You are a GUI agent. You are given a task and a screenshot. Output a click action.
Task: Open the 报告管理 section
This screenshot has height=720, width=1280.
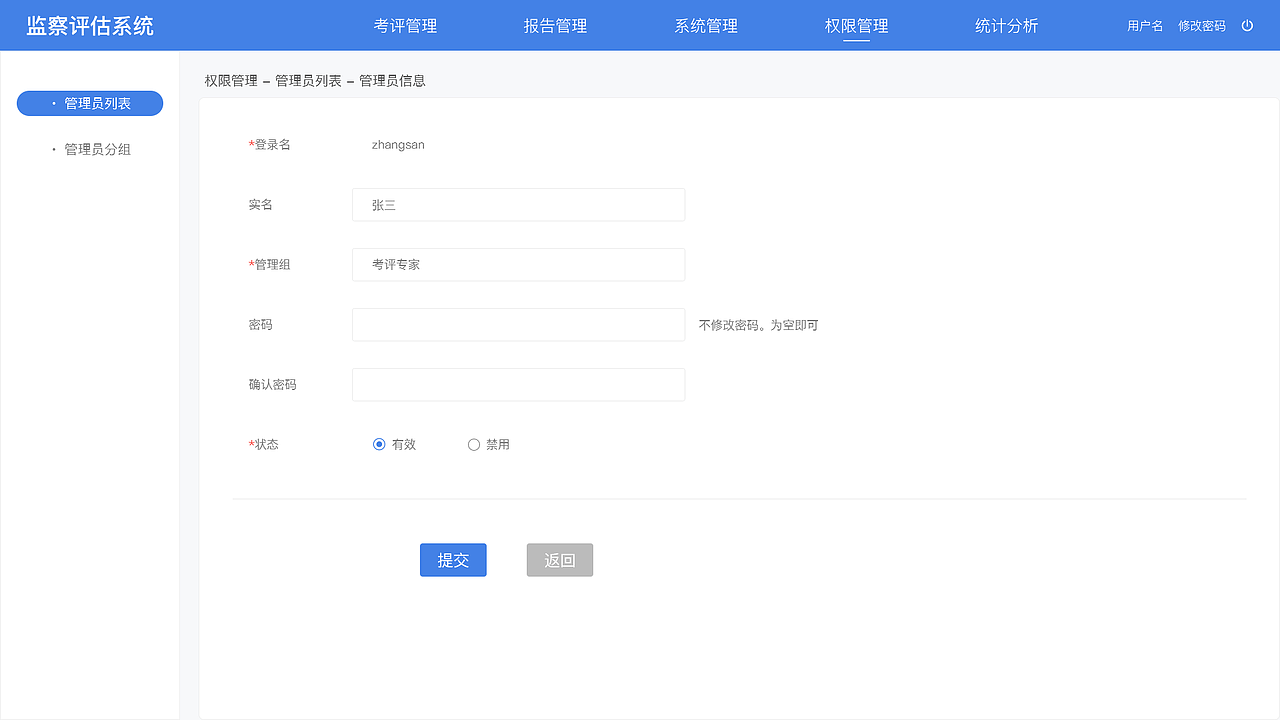[x=555, y=25]
